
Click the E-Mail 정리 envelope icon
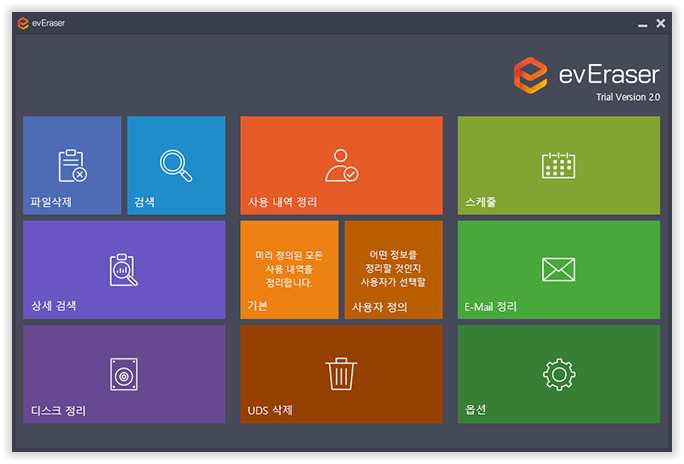point(558,270)
